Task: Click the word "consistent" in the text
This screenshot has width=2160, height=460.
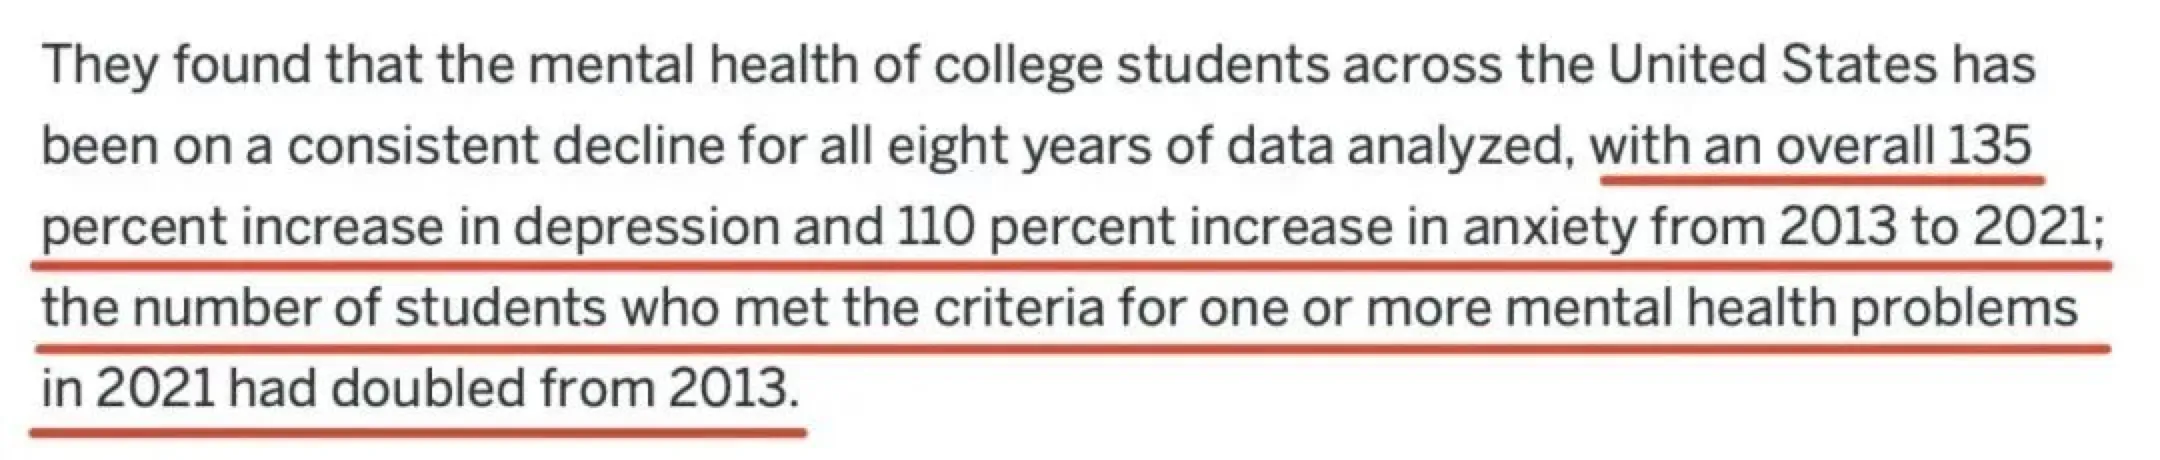Action: 411,148
